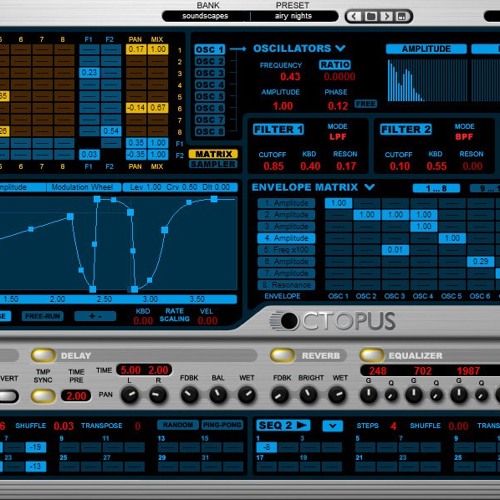Screen dimensions: 500x500
Task: Click the FILTER 1 label button
Action: click(278, 129)
